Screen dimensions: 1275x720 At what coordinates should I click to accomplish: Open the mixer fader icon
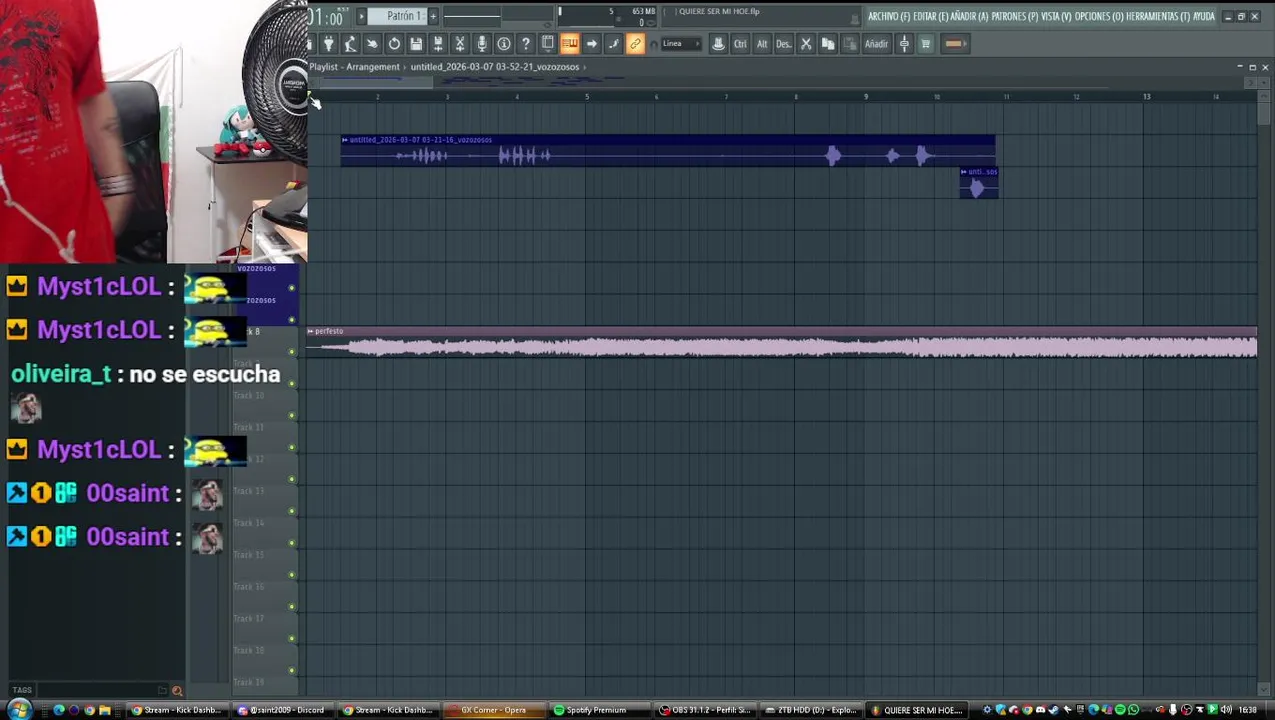pyautogui.click(x=904, y=44)
